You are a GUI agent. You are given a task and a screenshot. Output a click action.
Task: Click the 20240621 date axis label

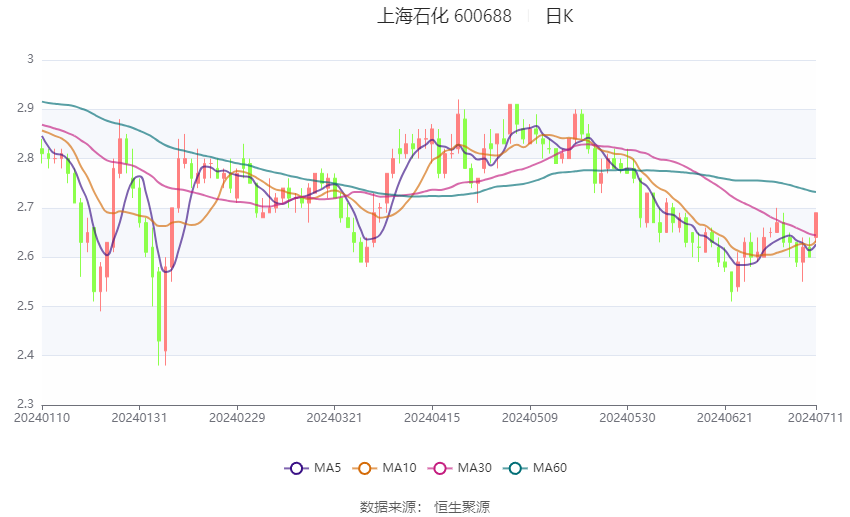click(x=725, y=418)
